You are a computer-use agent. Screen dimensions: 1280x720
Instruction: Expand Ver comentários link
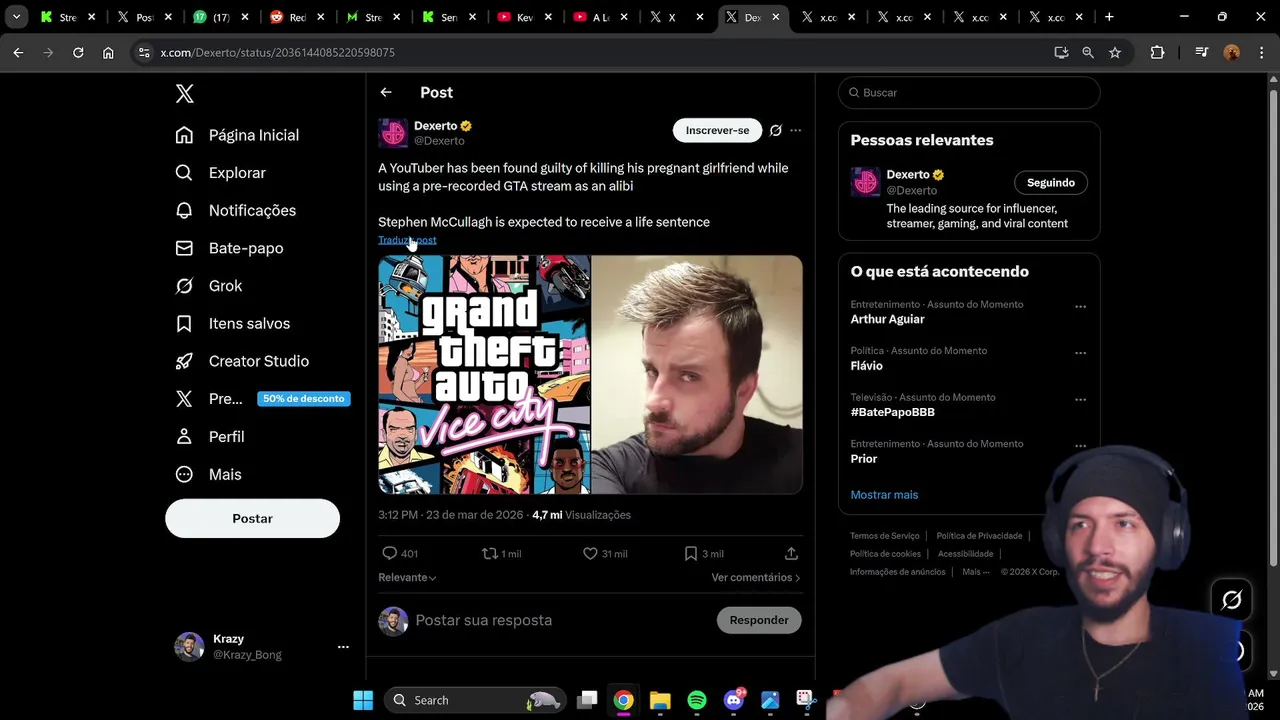click(x=756, y=577)
